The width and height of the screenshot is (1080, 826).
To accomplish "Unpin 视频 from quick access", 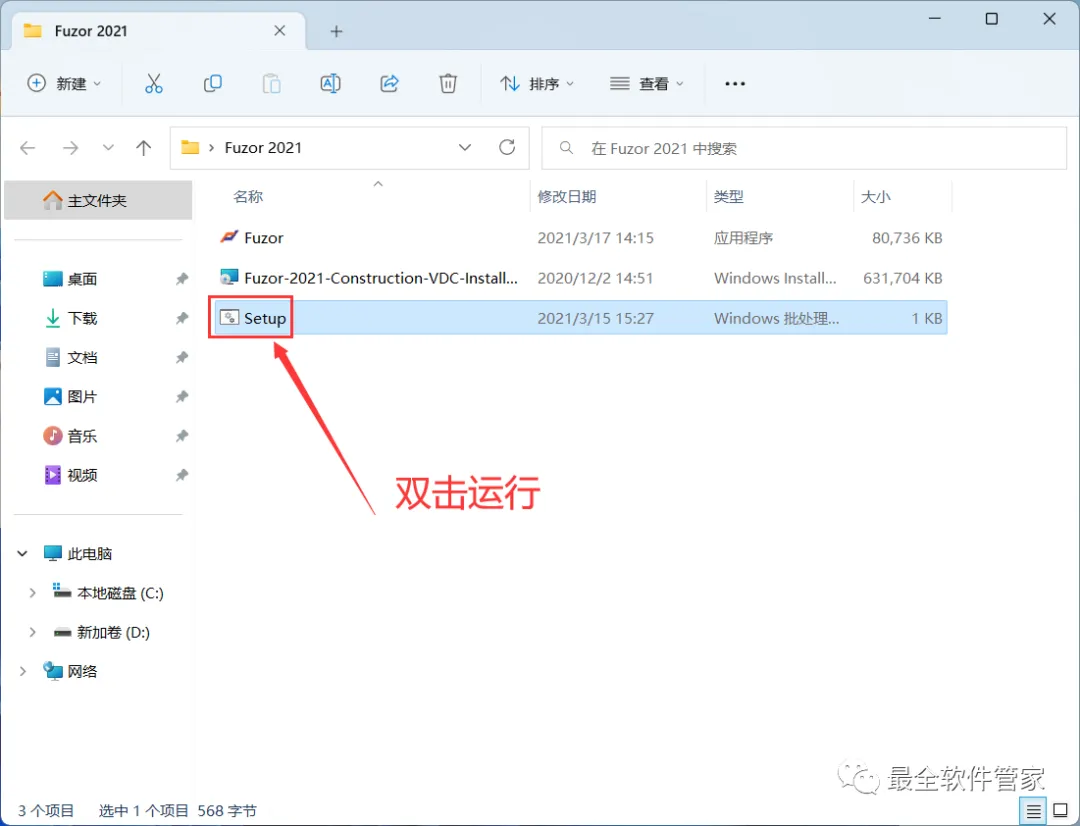I will tap(182, 475).
